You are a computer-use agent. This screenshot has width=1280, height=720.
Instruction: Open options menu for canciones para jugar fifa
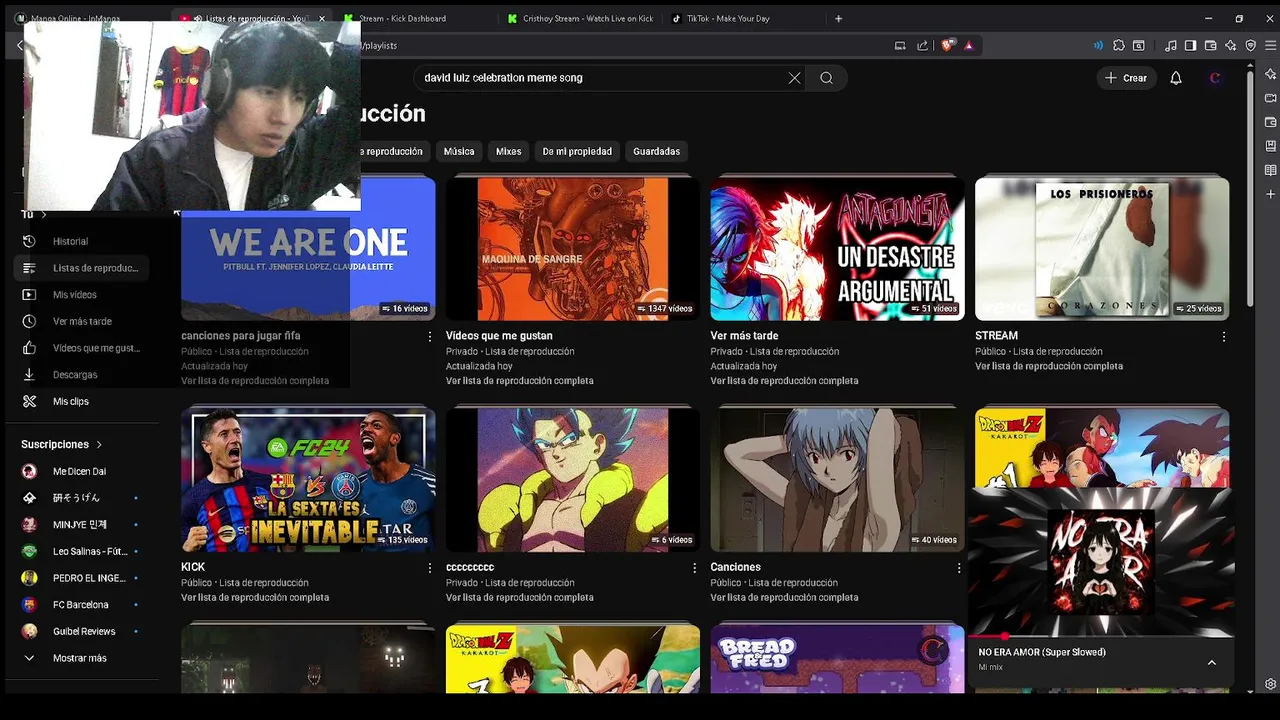(430, 337)
